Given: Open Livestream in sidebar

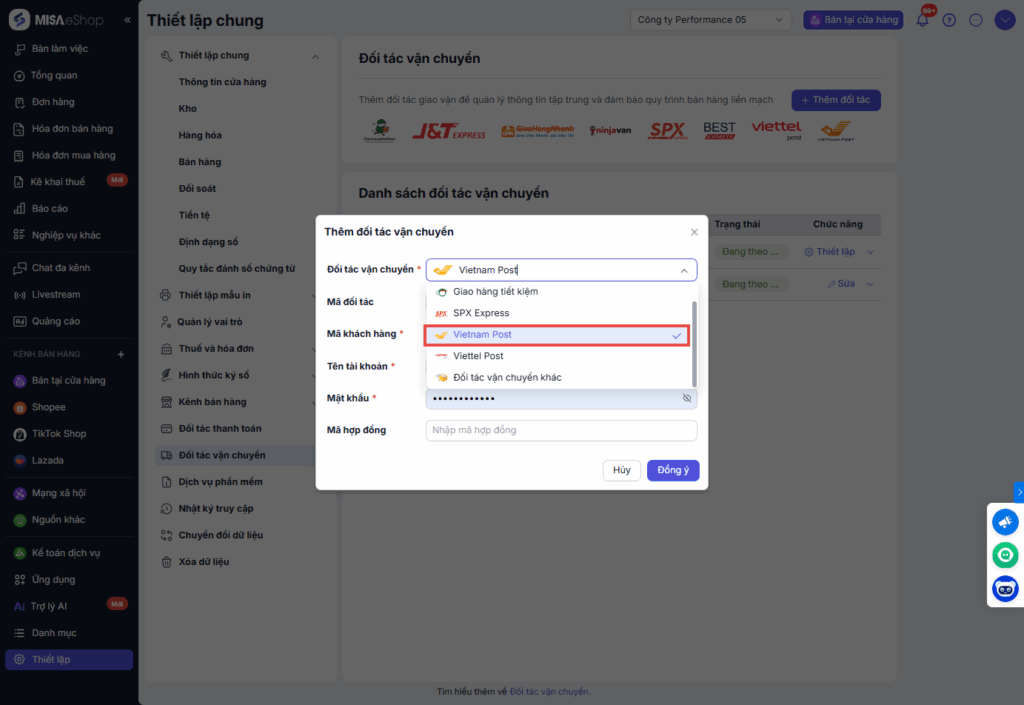Looking at the screenshot, I should (x=56, y=294).
